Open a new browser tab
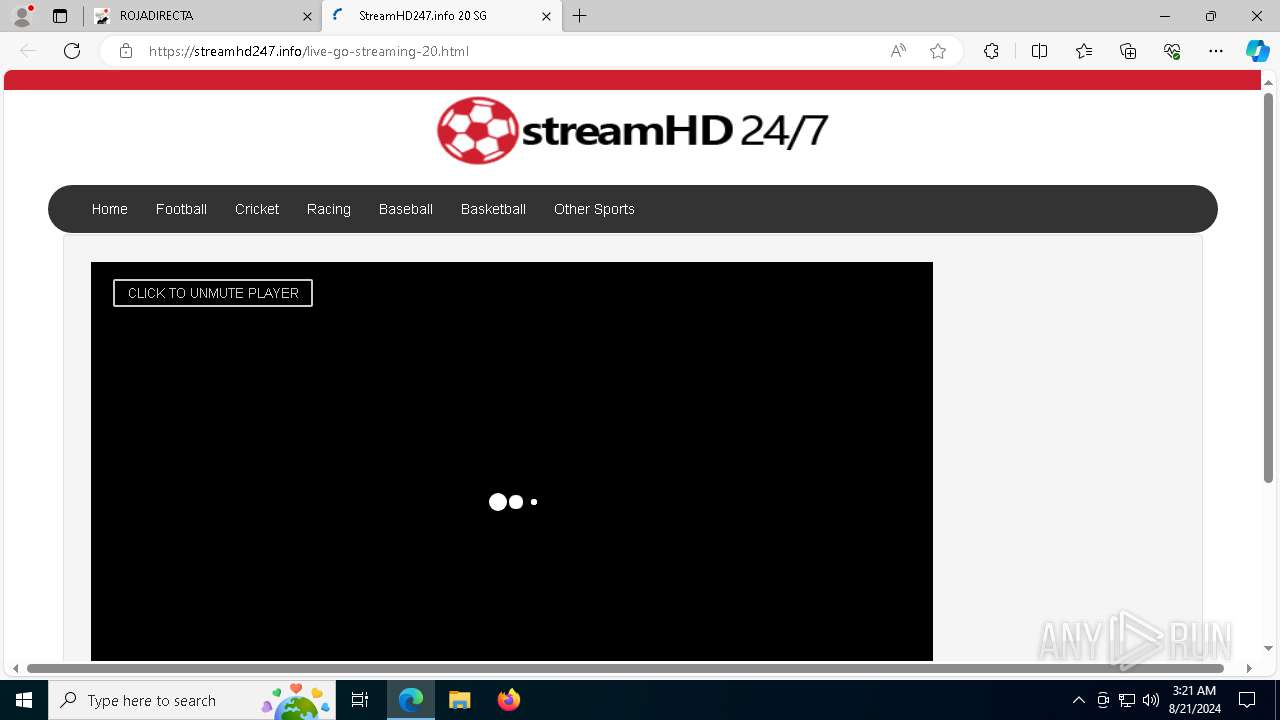 pos(580,16)
